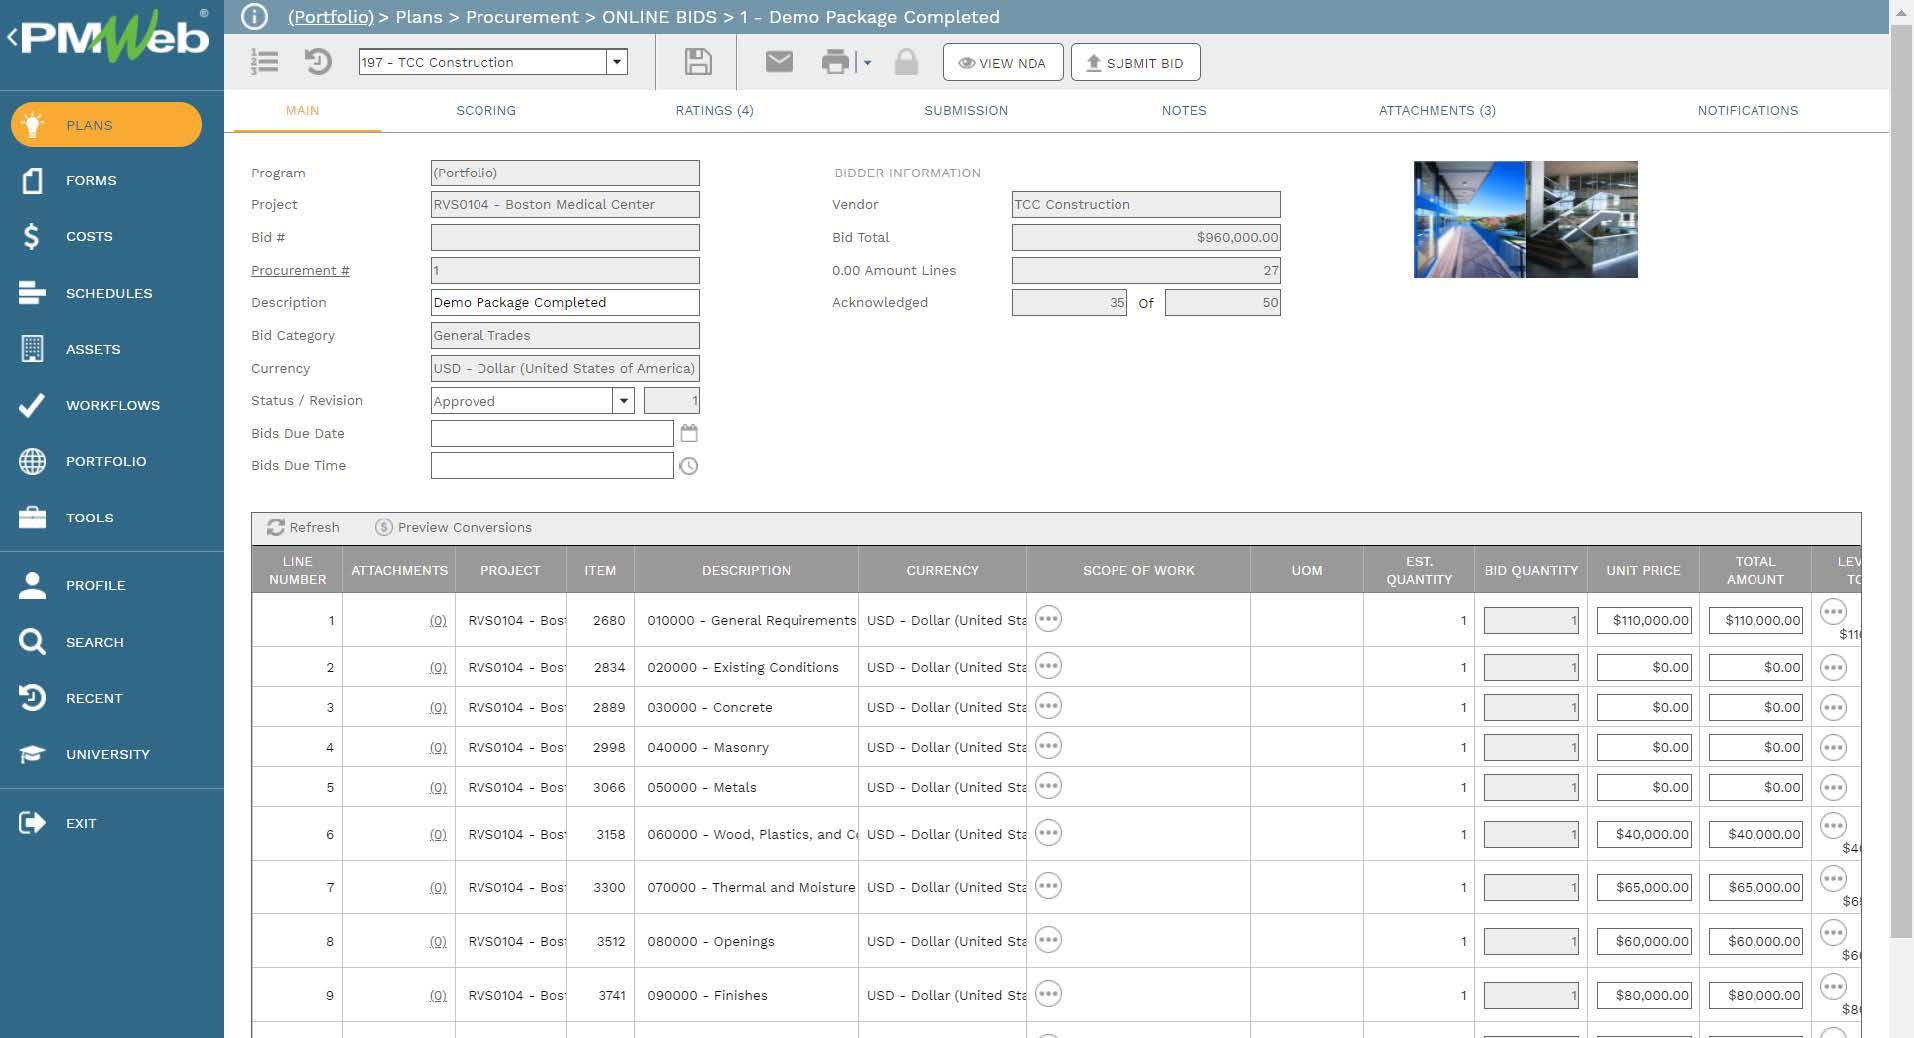Open scope of work ellipsis for Masonry row

click(1048, 746)
